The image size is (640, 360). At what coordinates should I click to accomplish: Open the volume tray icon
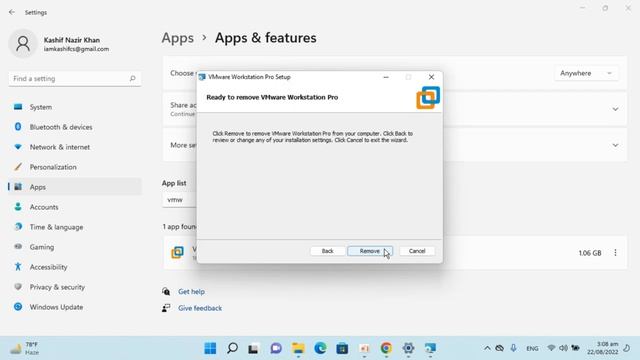tap(563, 348)
